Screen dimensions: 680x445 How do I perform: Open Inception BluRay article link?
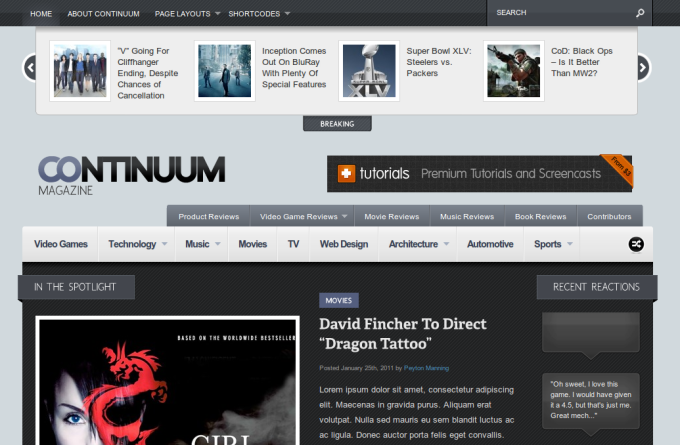point(294,68)
